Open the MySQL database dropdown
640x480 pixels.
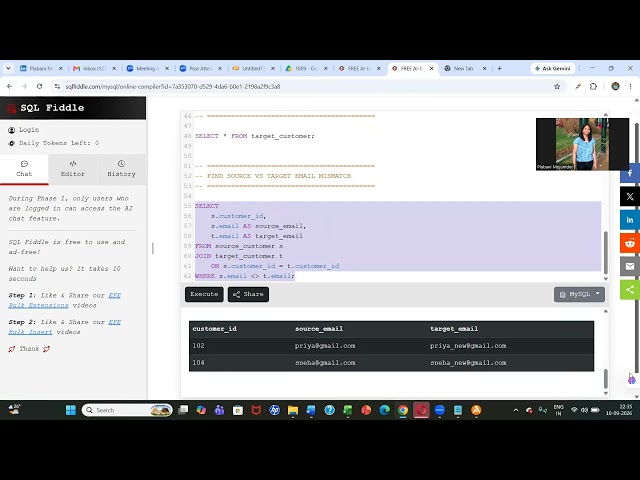click(x=579, y=294)
